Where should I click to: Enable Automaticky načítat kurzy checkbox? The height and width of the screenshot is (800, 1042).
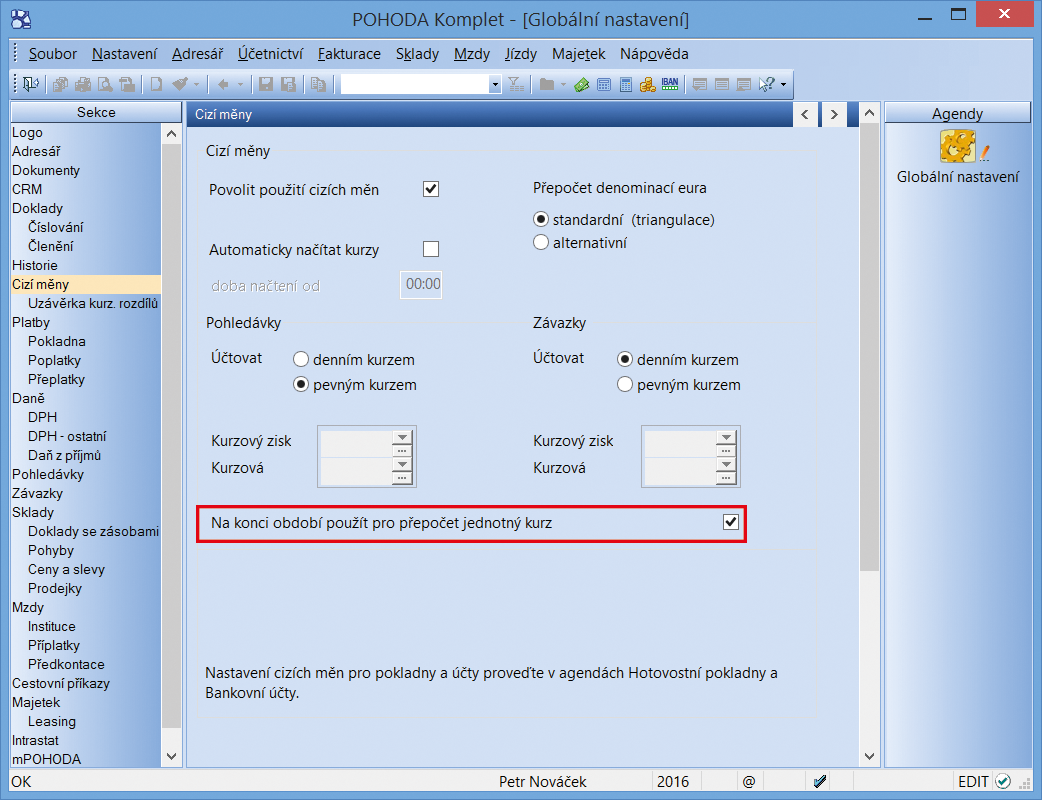(x=431, y=249)
